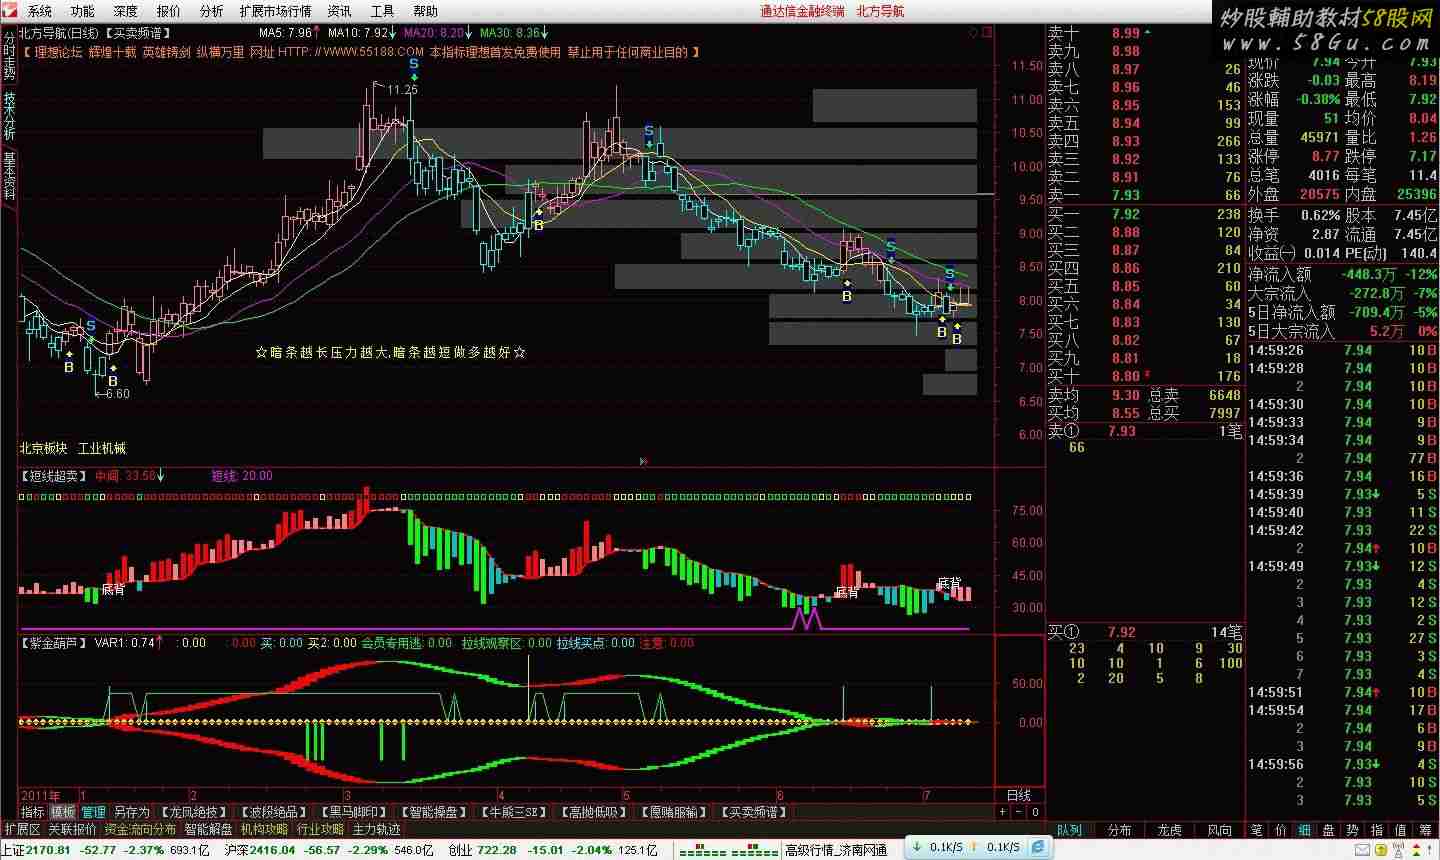Viewport: 1440px width, 860px height.
Task: Select the 指标 tab below chart
Action: pos(33,812)
